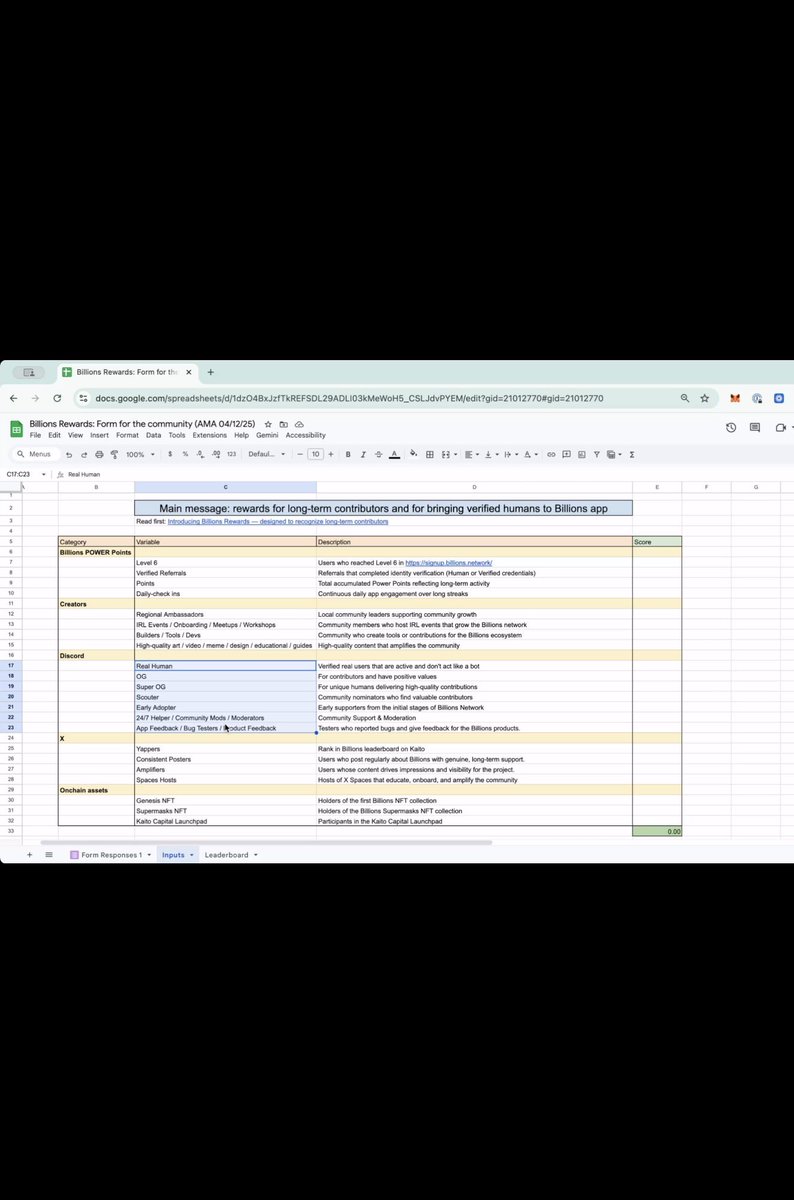Open a new browser tab
This screenshot has height=1200, width=794.
[210, 372]
